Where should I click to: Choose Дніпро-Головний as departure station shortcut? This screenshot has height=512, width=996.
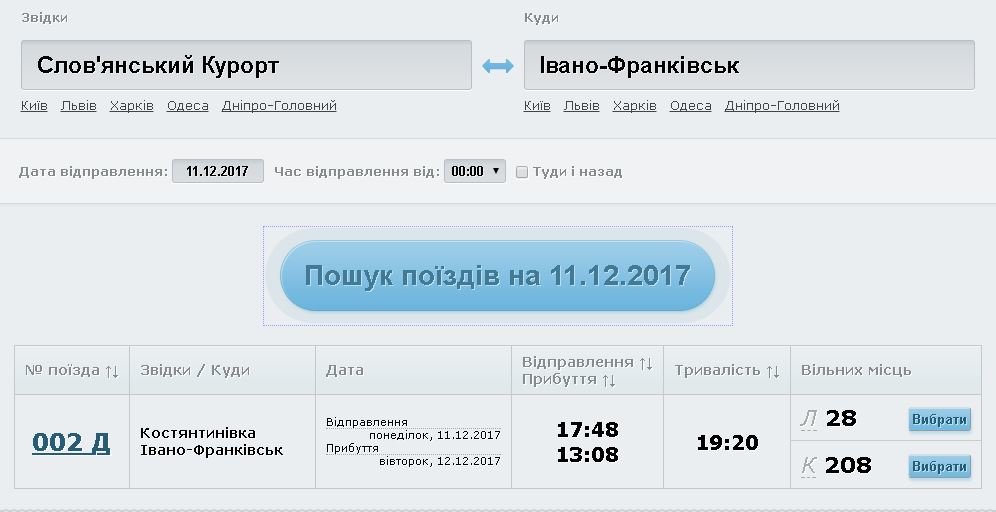coord(279,105)
